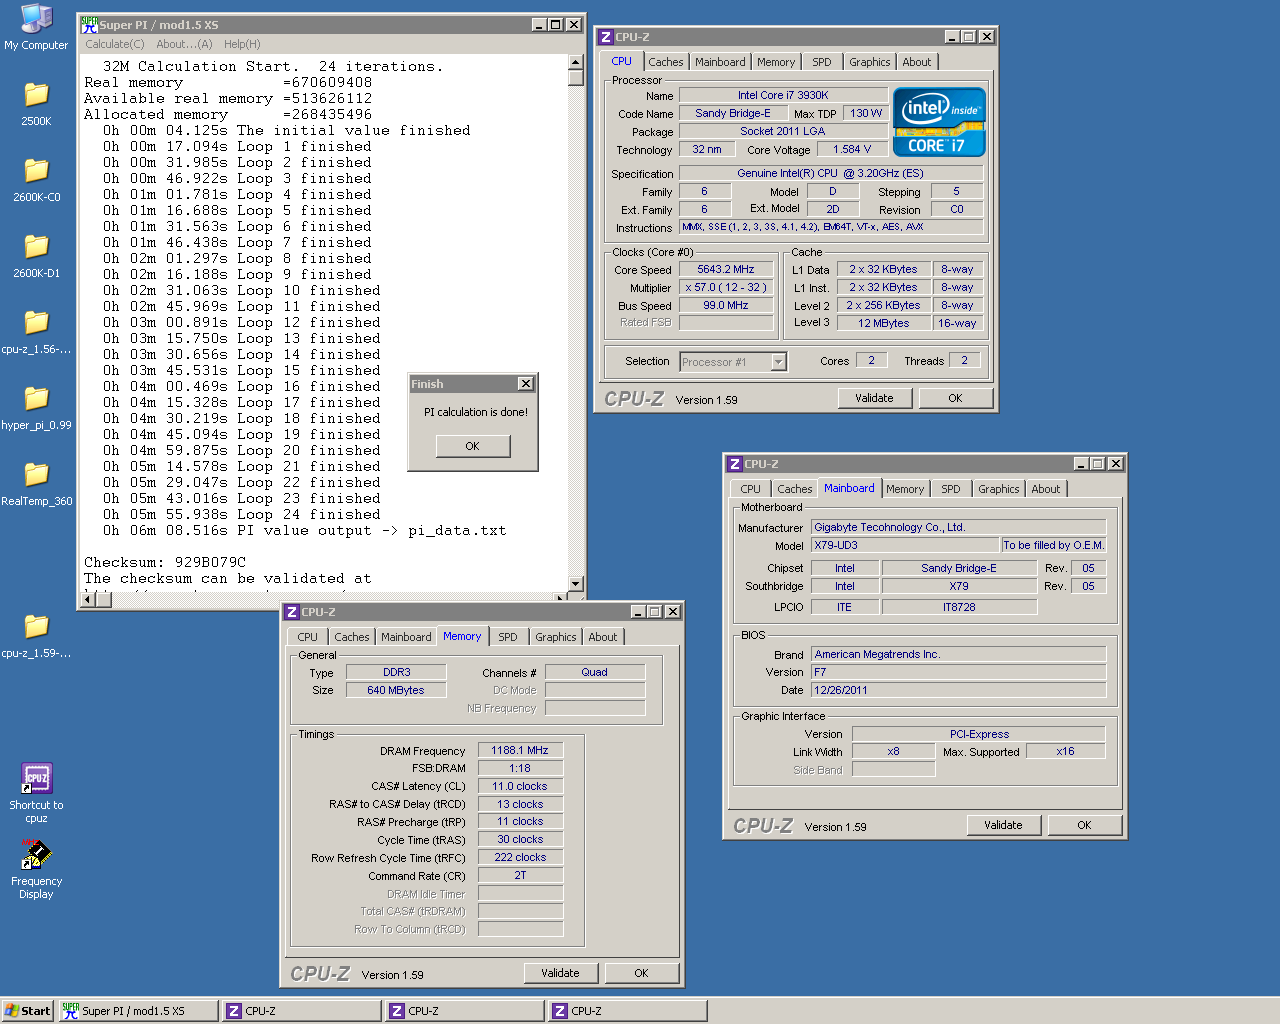The height and width of the screenshot is (1024, 1280).
Task: Click the DRAM Frequency value 1188.1 MHz
Action: click(x=520, y=750)
